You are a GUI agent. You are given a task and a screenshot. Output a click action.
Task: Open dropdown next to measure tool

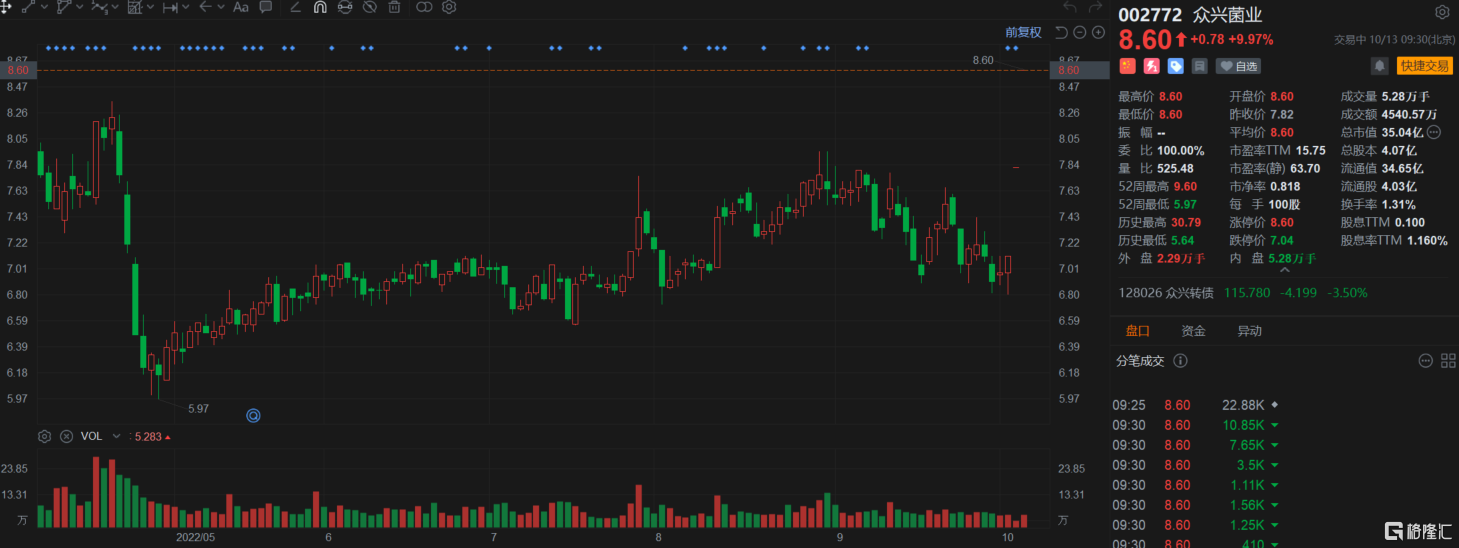tap(186, 7)
